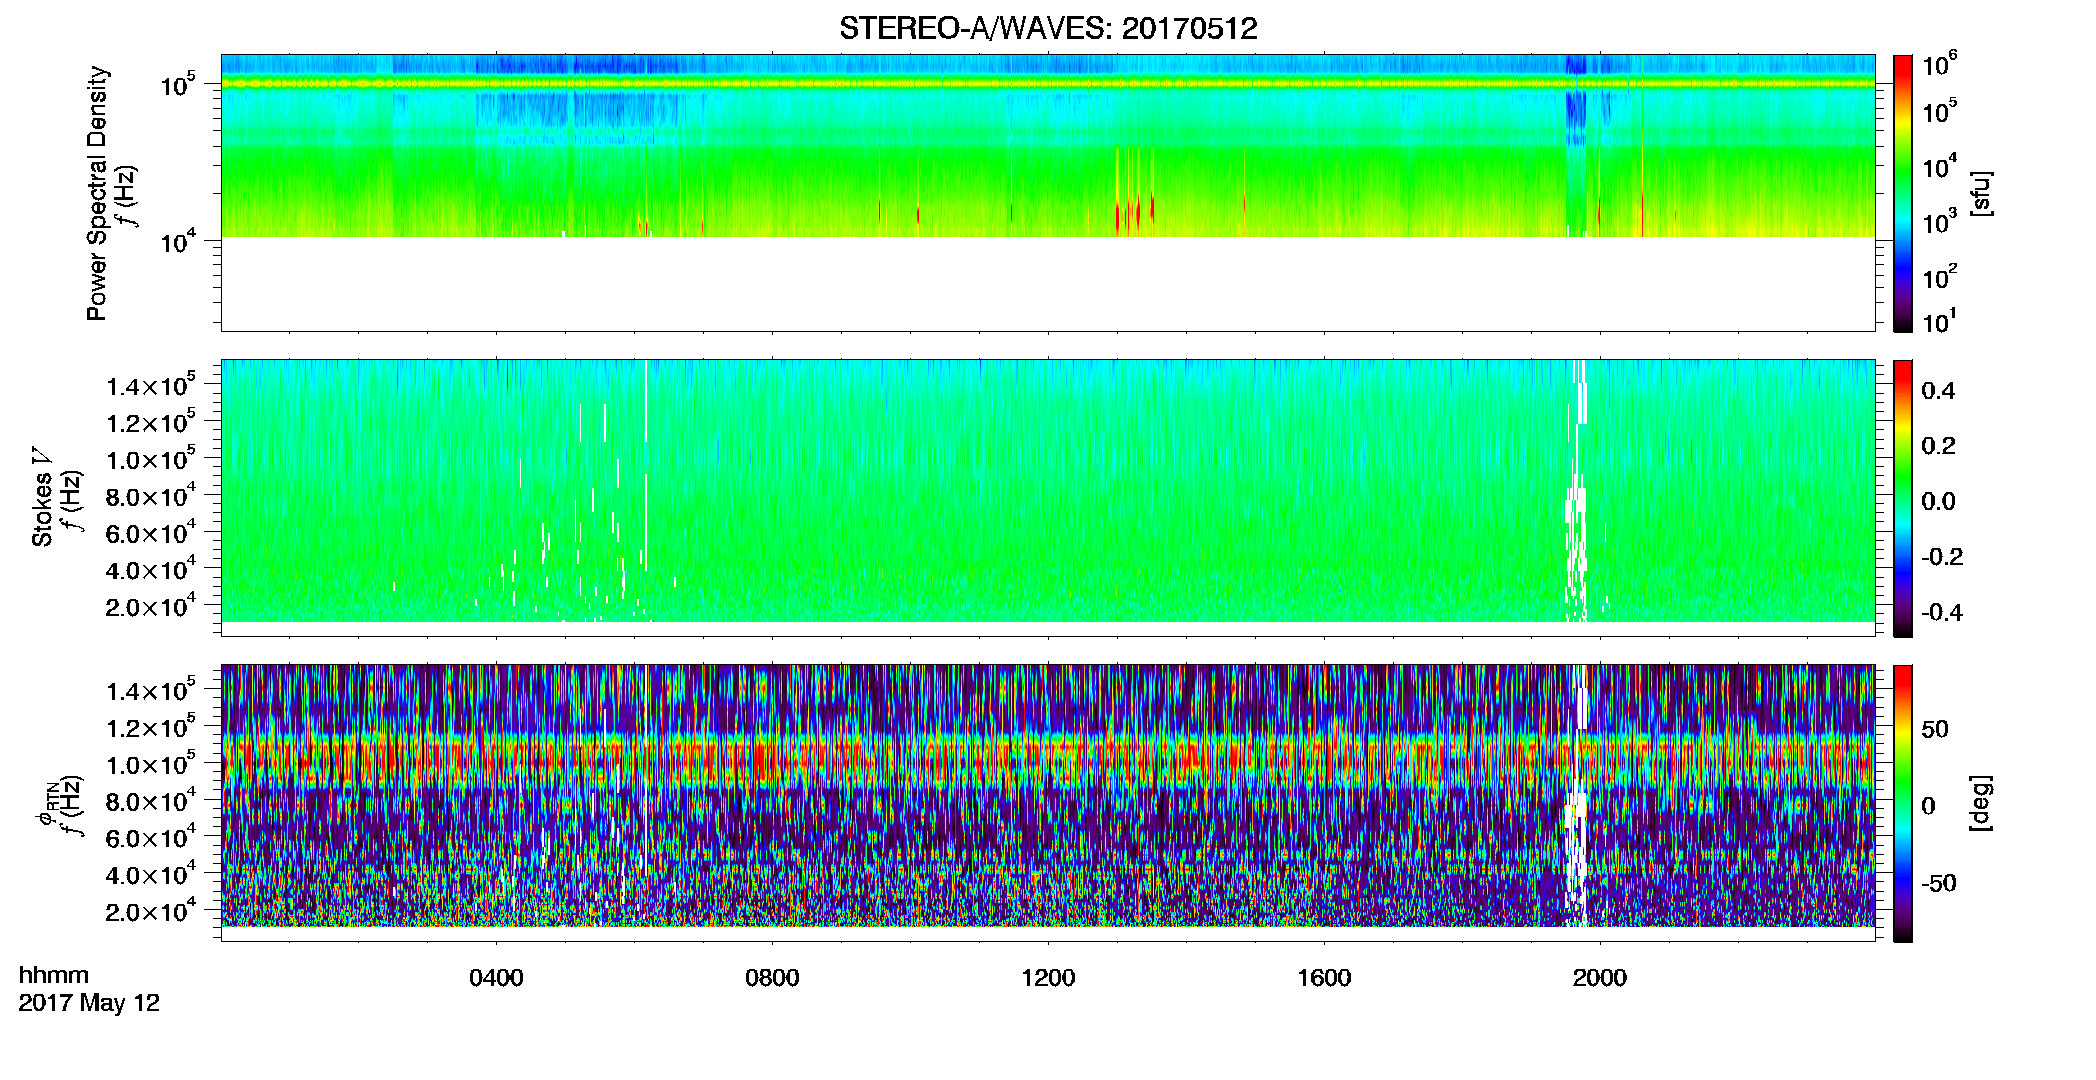This screenshot has width=2096, height=1080.
Task: Click the top panel's sfu color bar
Action: pos(1902,193)
